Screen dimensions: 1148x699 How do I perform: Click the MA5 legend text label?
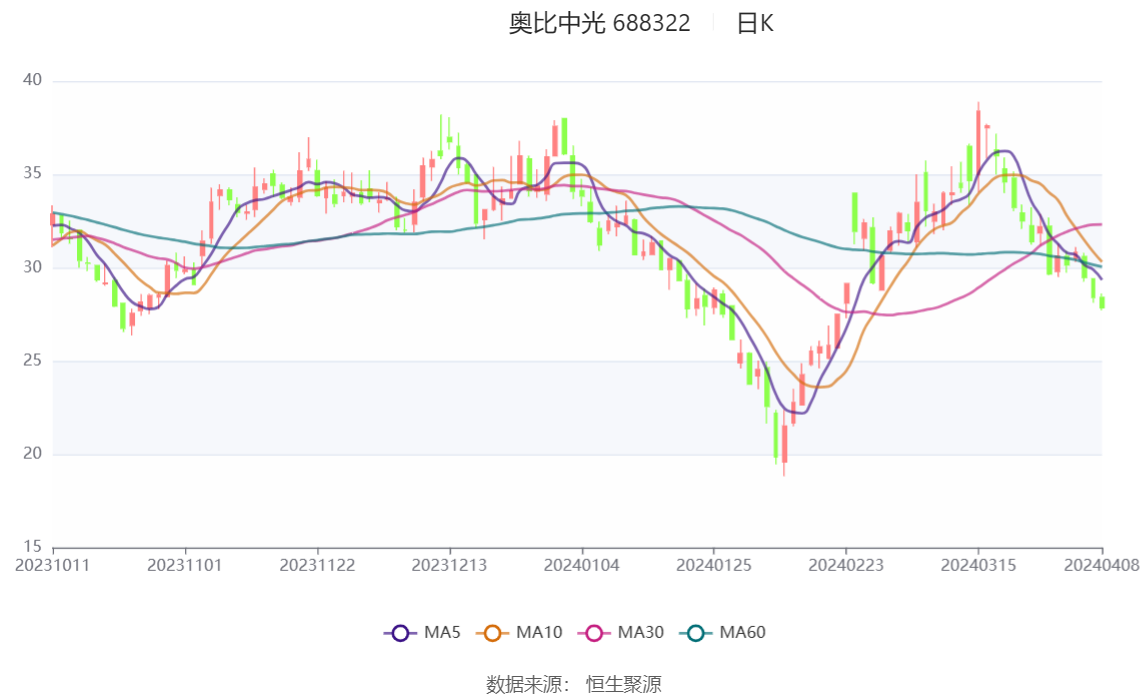click(x=442, y=632)
